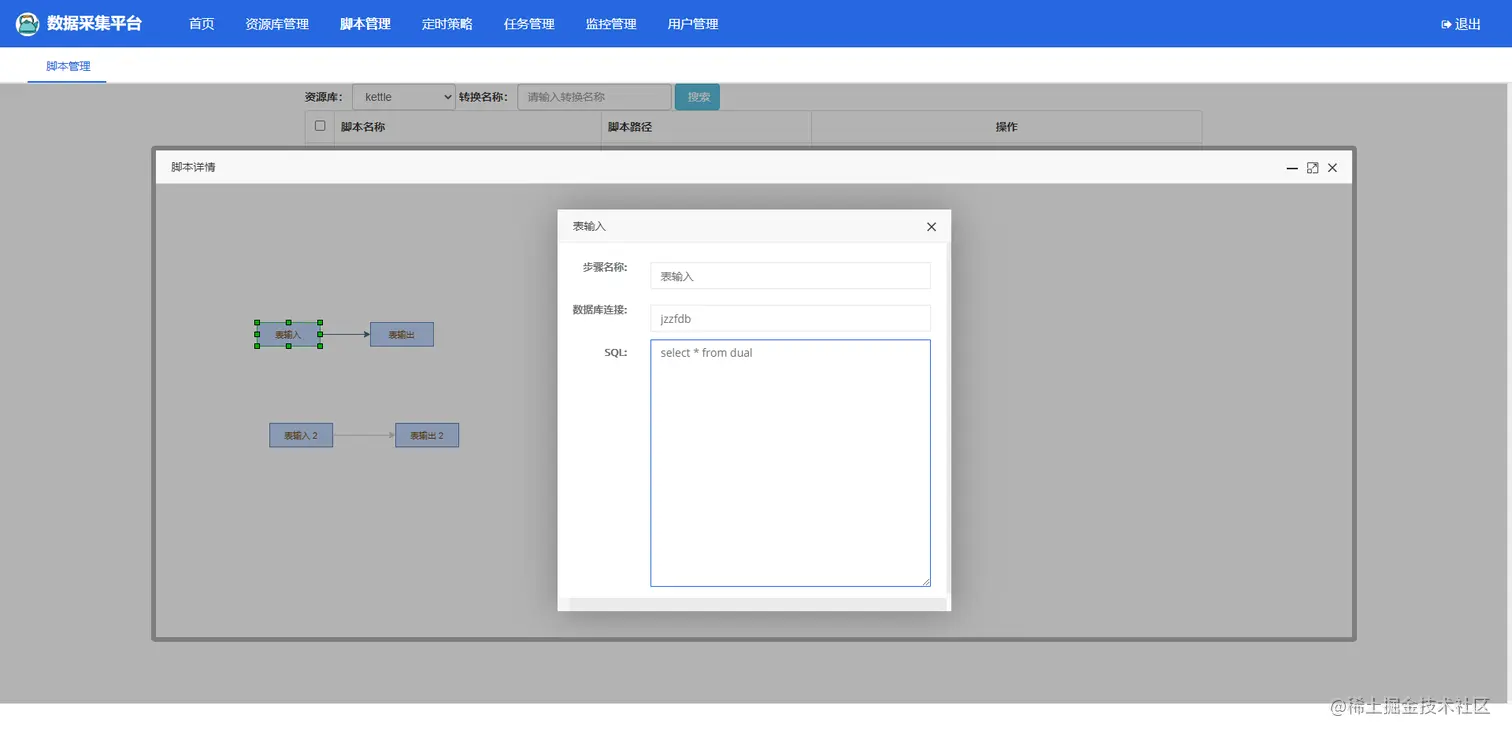This screenshot has width=1512, height=738.
Task: Click the 步骤名称 input field
Action: point(790,275)
